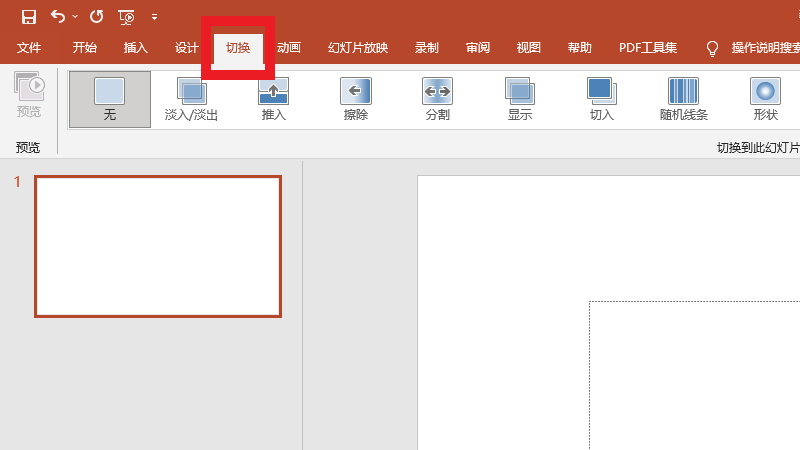800x450 pixels.
Task: Apply the 淡入/淡出 transition
Action: (x=191, y=99)
